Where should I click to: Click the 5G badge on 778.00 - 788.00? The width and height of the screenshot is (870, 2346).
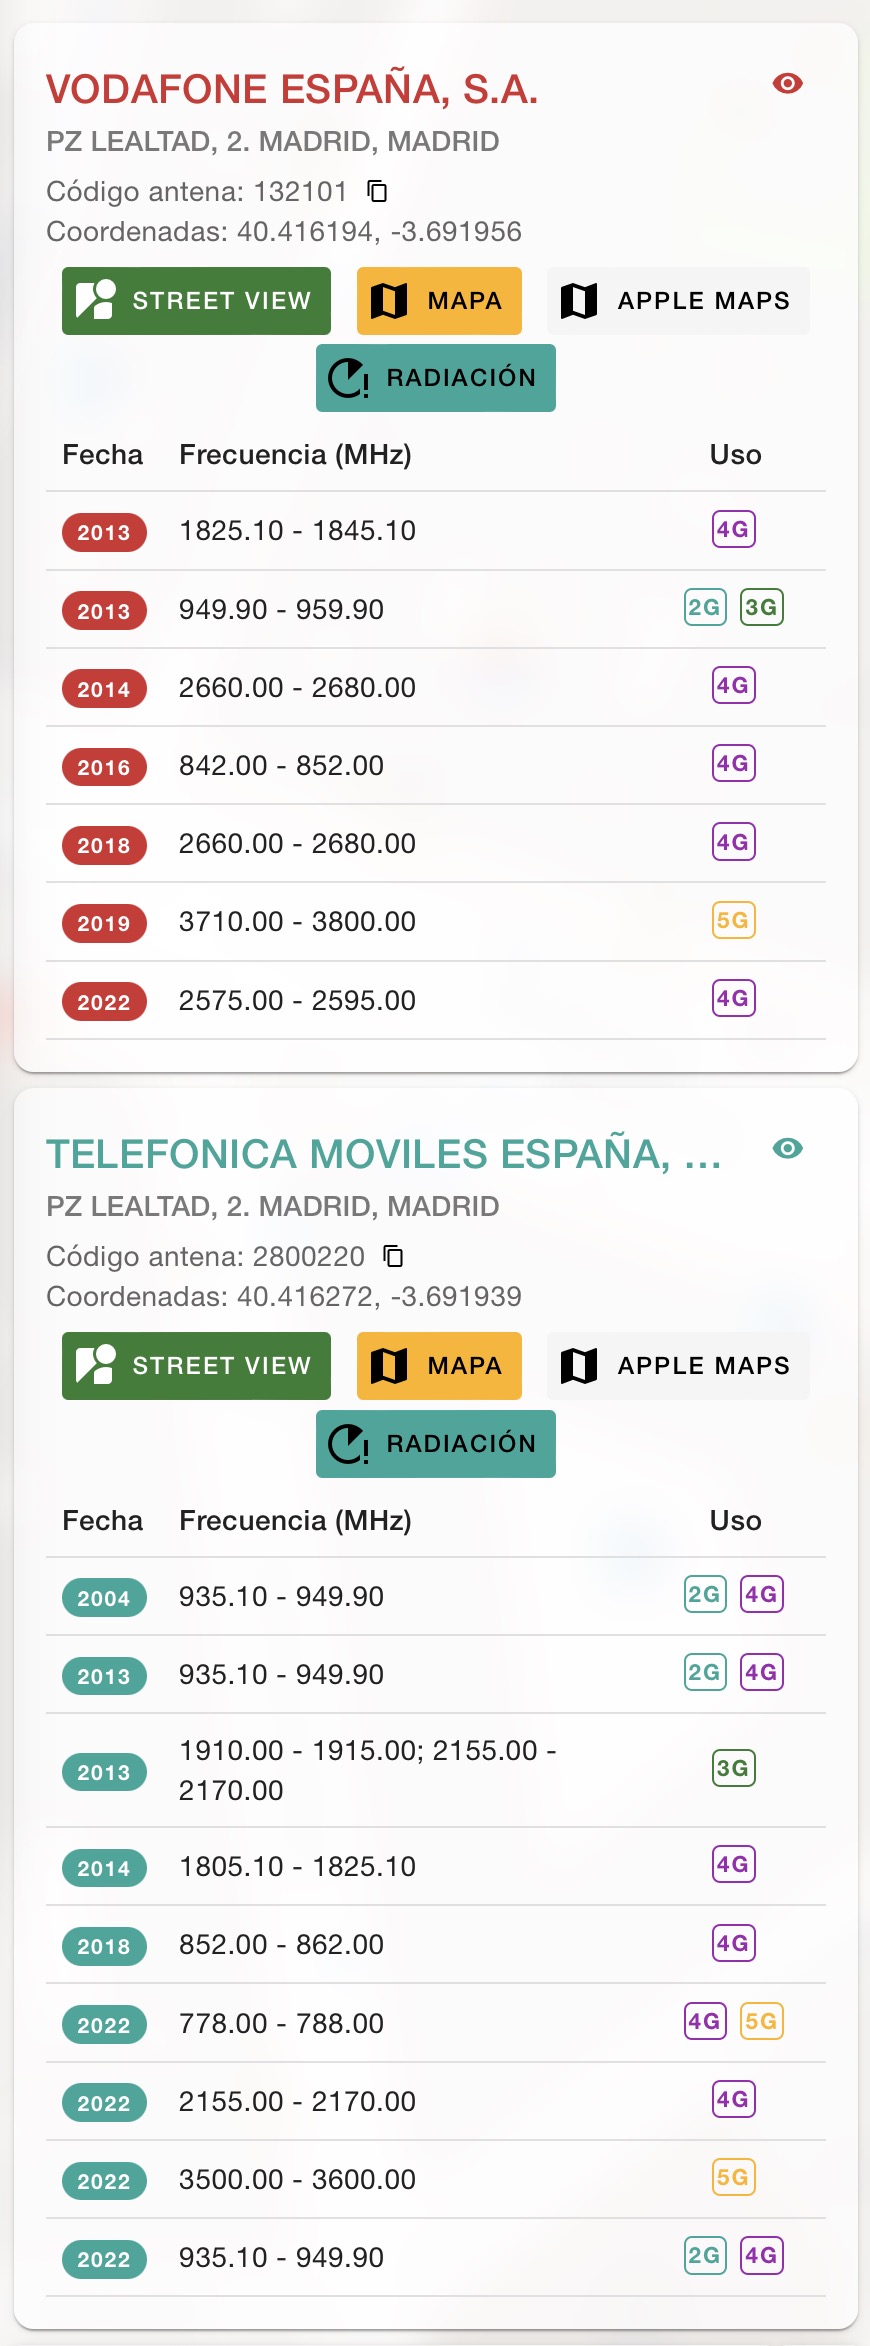(x=762, y=2021)
